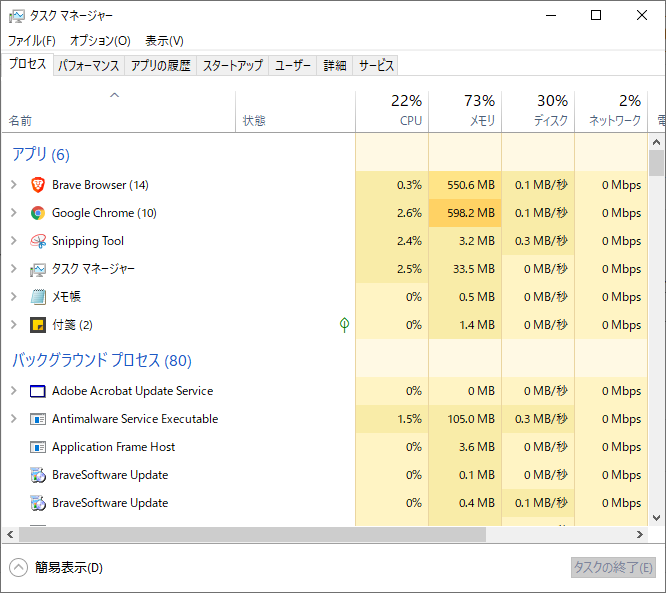Click the 2.4% CPU cell for Snipping Tool

(x=392, y=241)
